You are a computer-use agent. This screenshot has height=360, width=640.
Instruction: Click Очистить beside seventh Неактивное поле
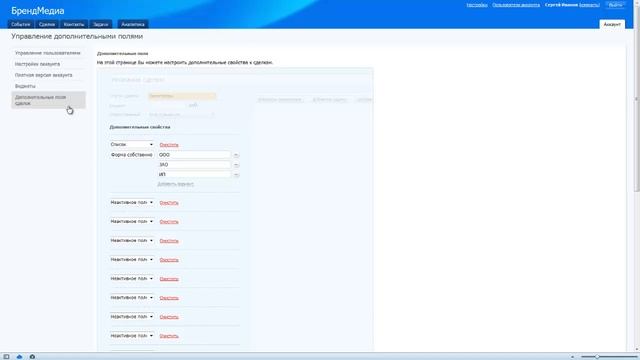169,317
